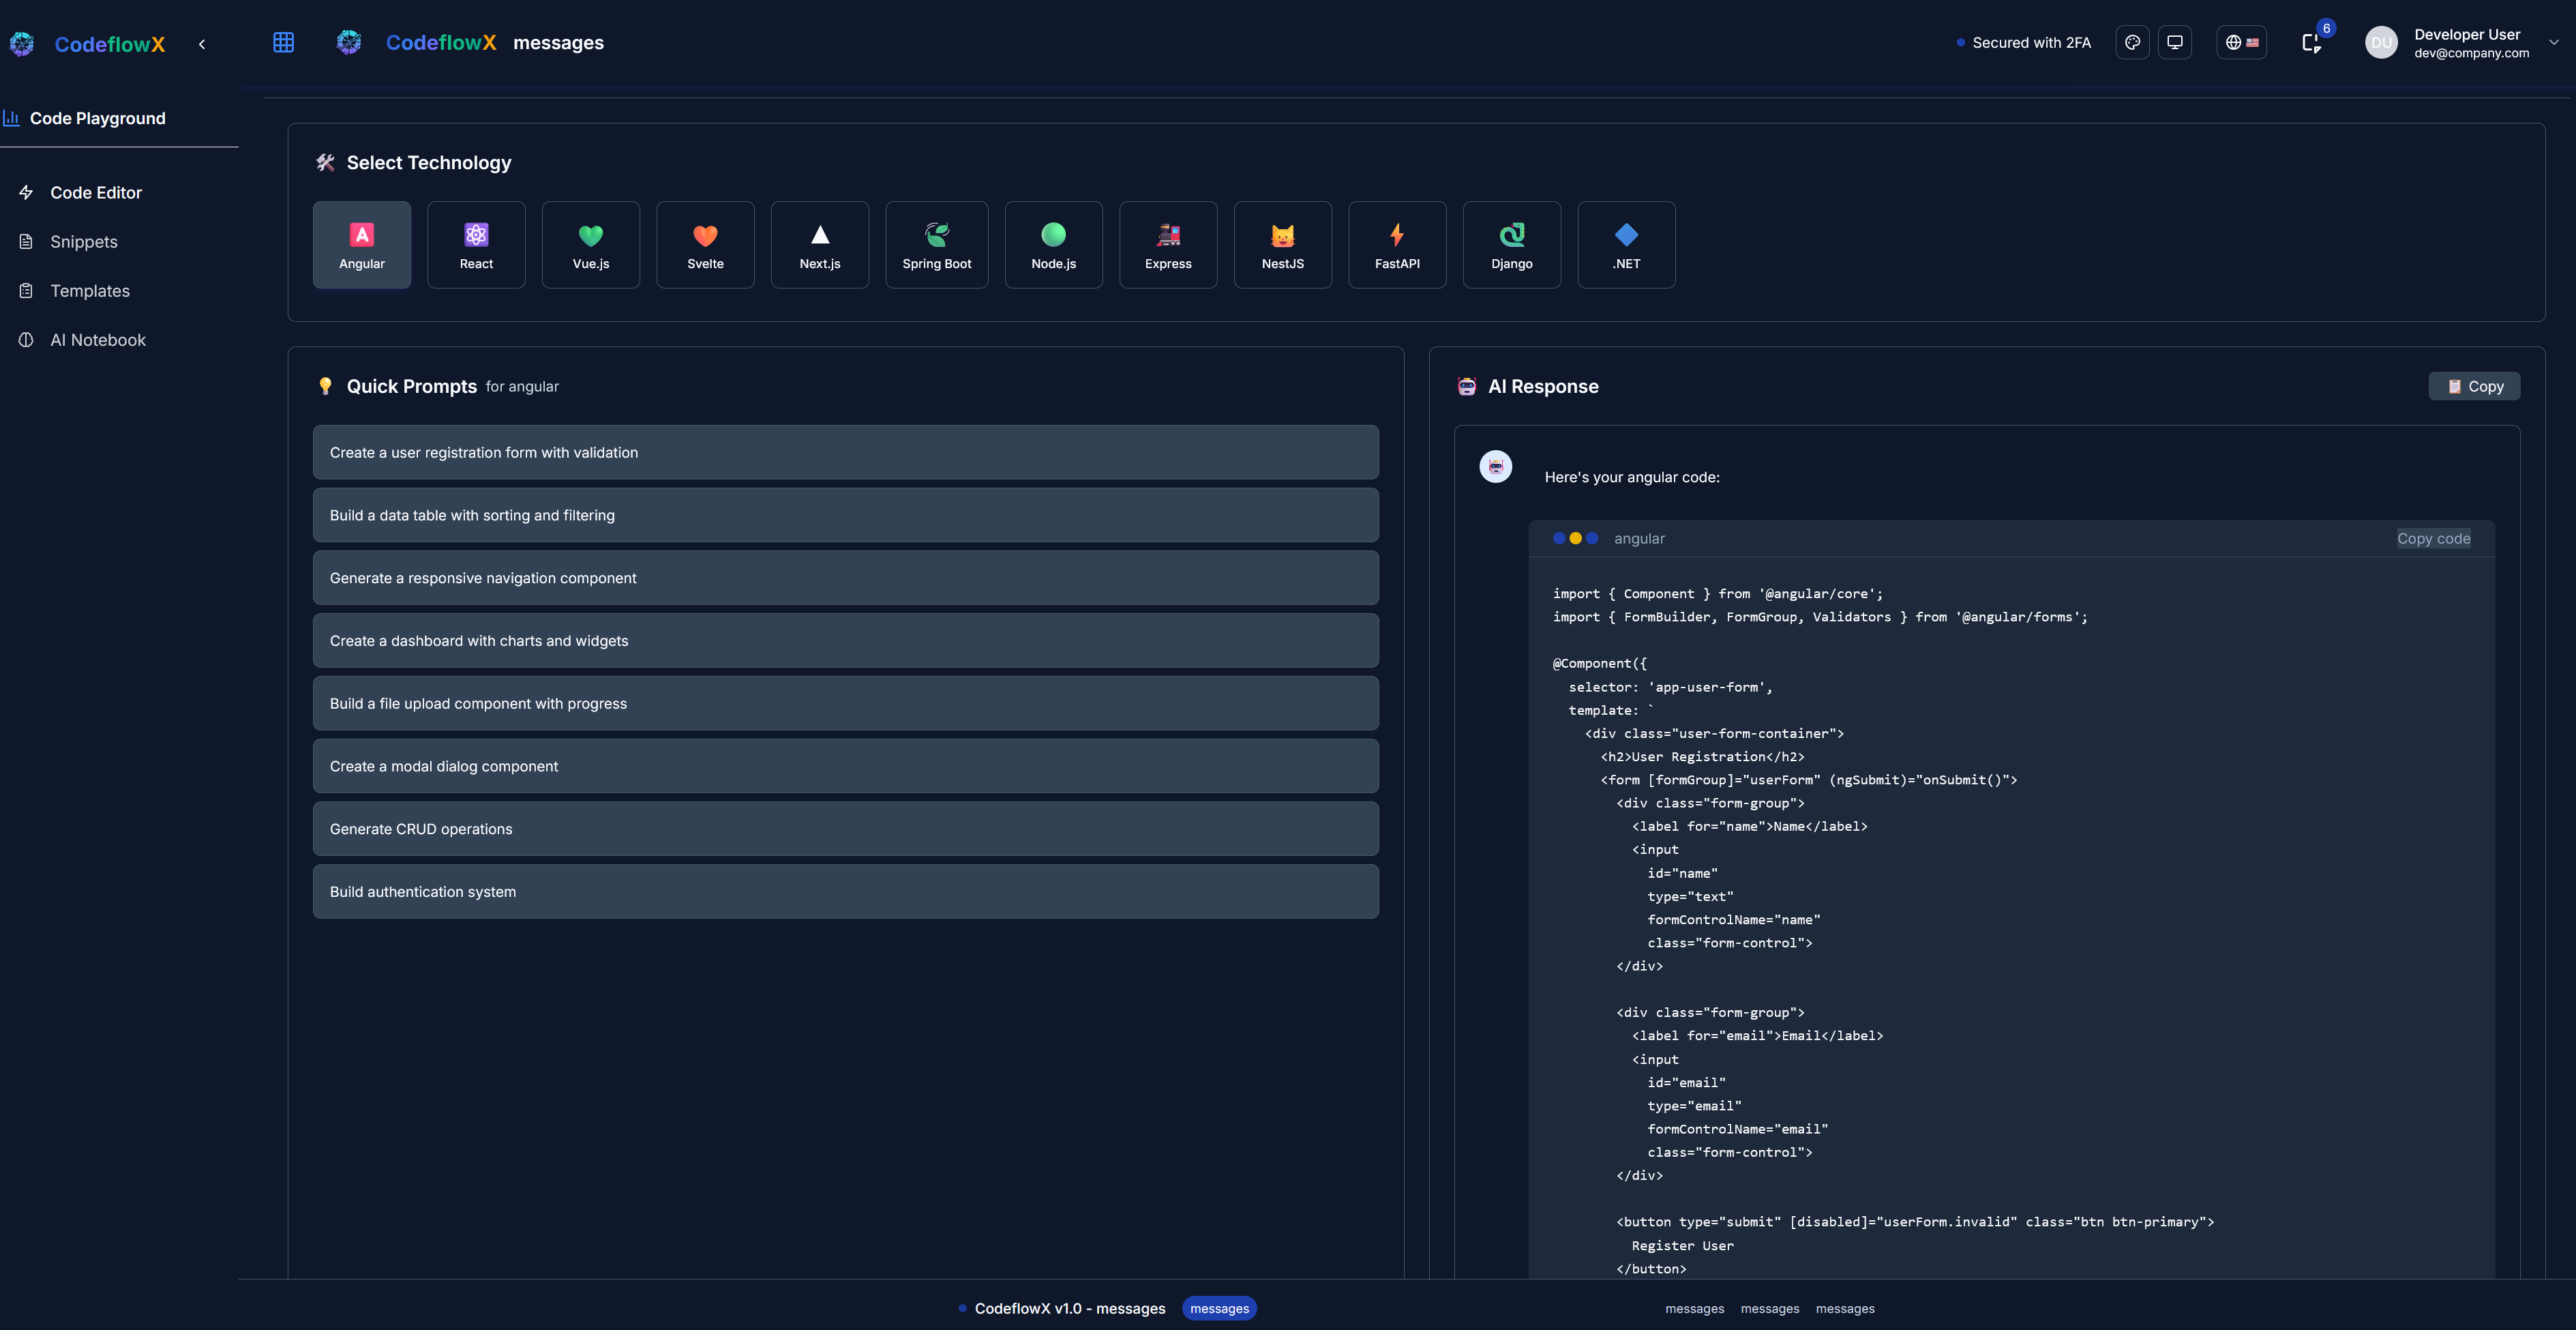Select file upload component prompt
Viewport: 2576px width, 1330px height.
pyautogui.click(x=845, y=703)
